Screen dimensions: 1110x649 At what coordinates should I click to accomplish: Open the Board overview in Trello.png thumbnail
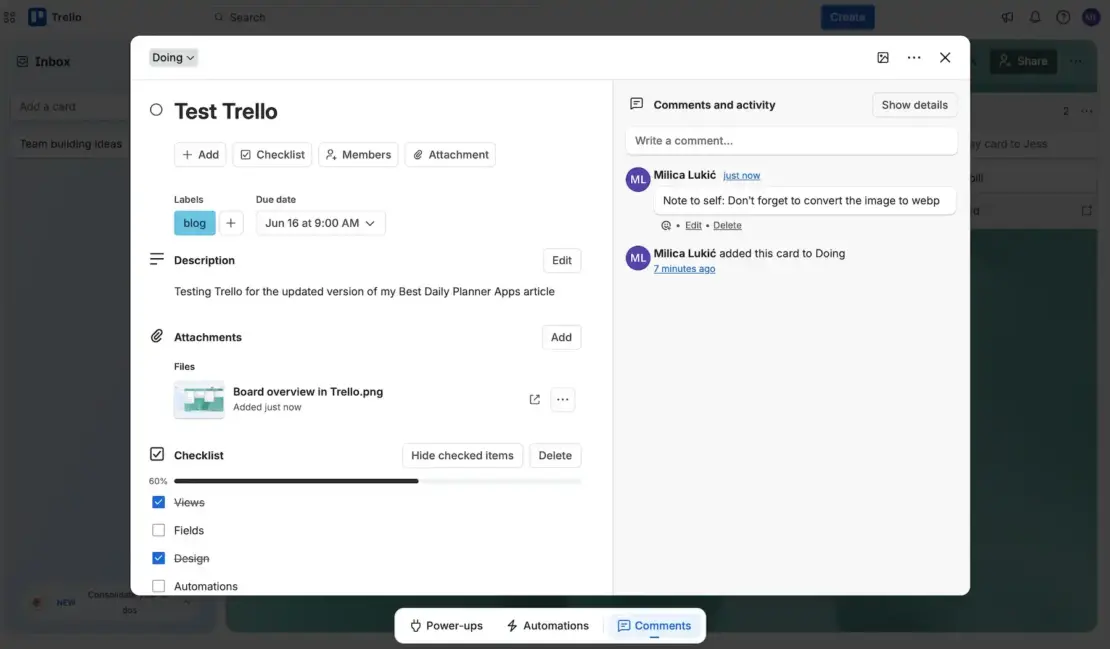click(199, 399)
